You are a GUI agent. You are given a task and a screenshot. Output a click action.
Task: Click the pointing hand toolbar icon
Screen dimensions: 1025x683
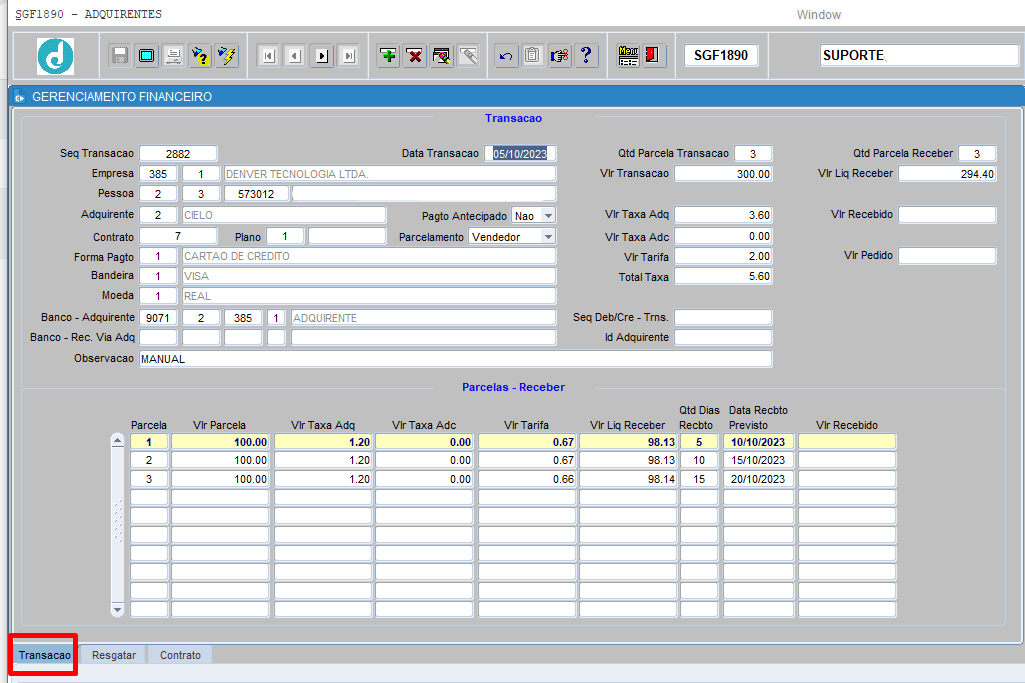560,56
